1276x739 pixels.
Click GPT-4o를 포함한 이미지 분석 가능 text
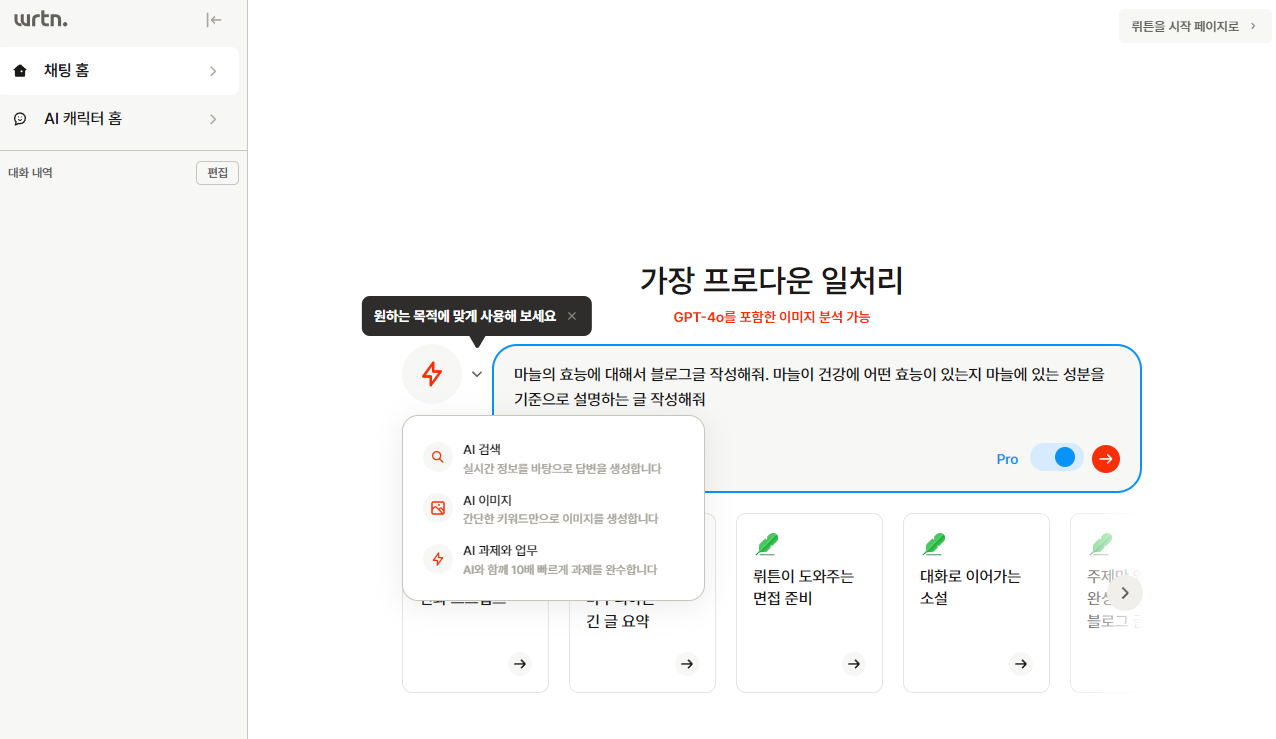(771, 317)
